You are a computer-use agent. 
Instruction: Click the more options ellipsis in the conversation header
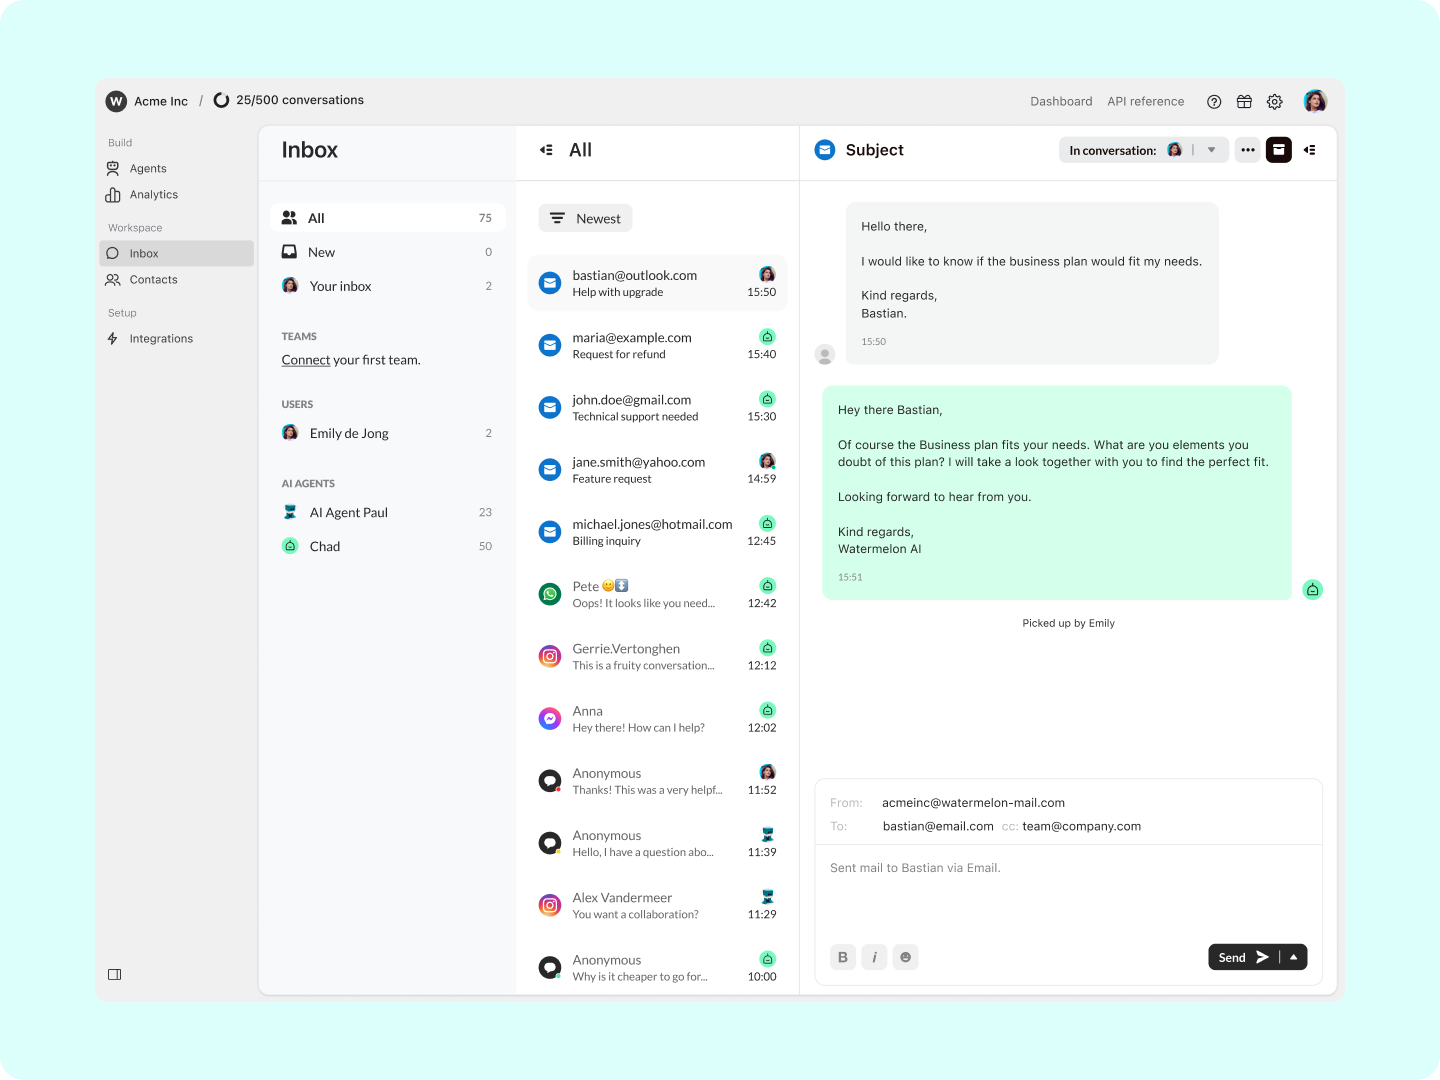coord(1247,150)
